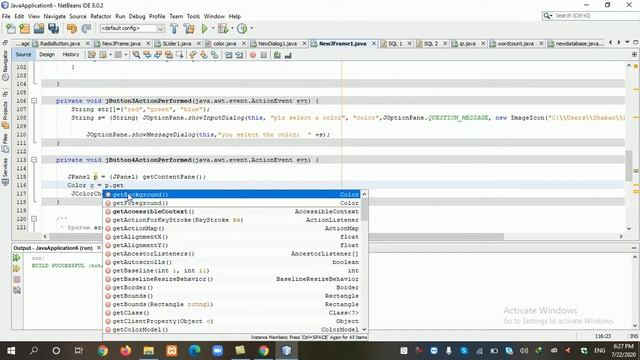The width and height of the screenshot is (640, 360).
Task: Collapse the jButton4ActionPerformed method fold
Action: pyautogui.click(x=34, y=160)
